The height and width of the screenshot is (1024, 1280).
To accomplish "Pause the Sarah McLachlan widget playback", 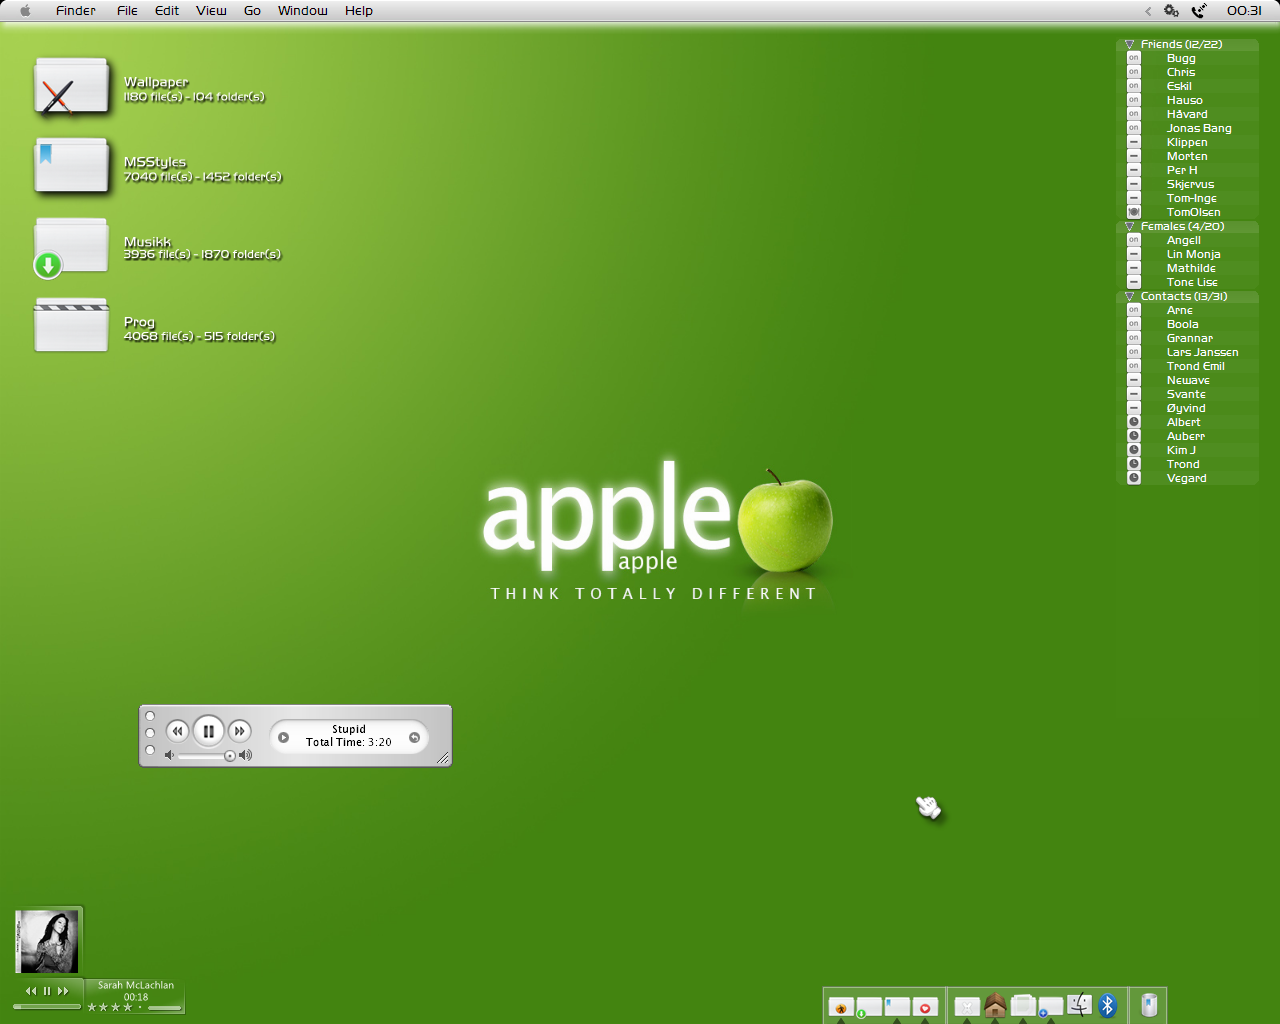I will click(47, 991).
